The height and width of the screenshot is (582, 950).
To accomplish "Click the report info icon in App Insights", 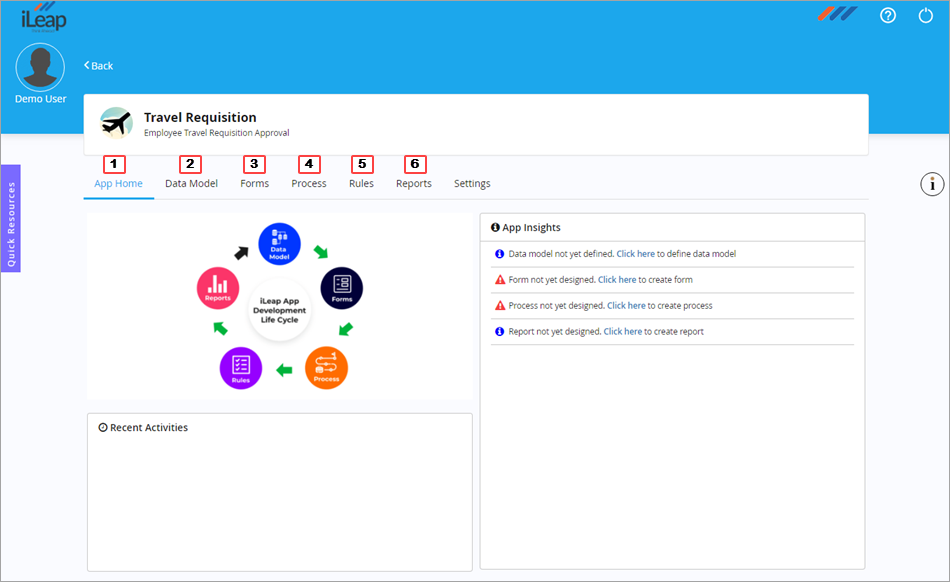I will [499, 331].
